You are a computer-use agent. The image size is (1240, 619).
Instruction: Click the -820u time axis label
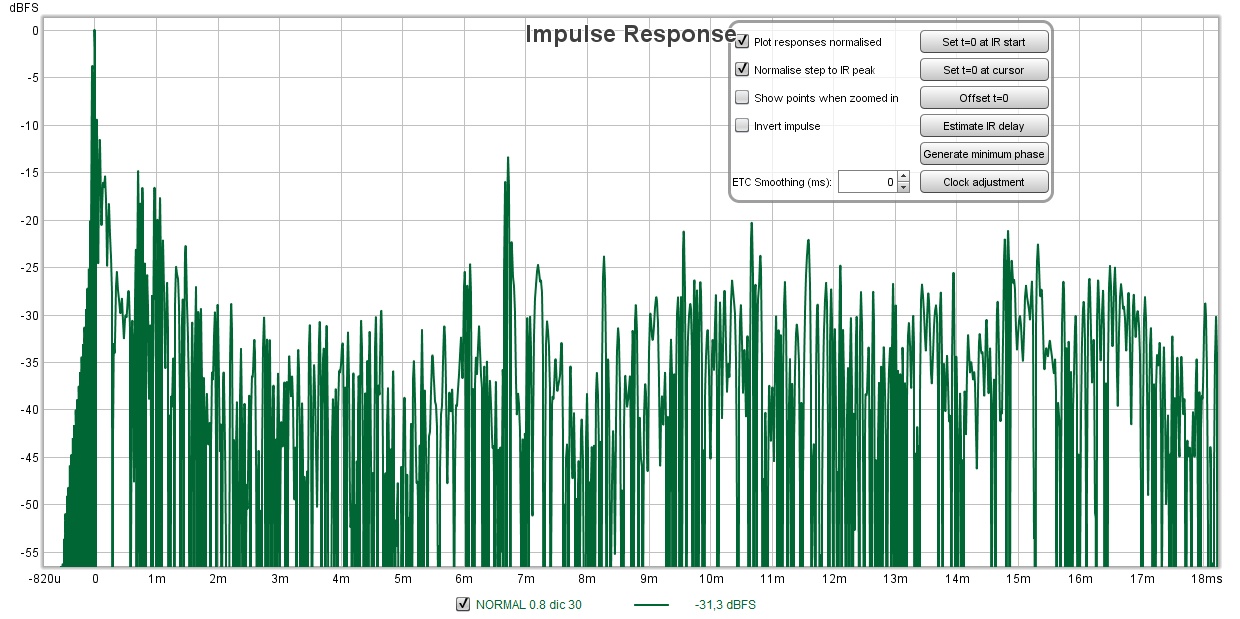coord(45,579)
